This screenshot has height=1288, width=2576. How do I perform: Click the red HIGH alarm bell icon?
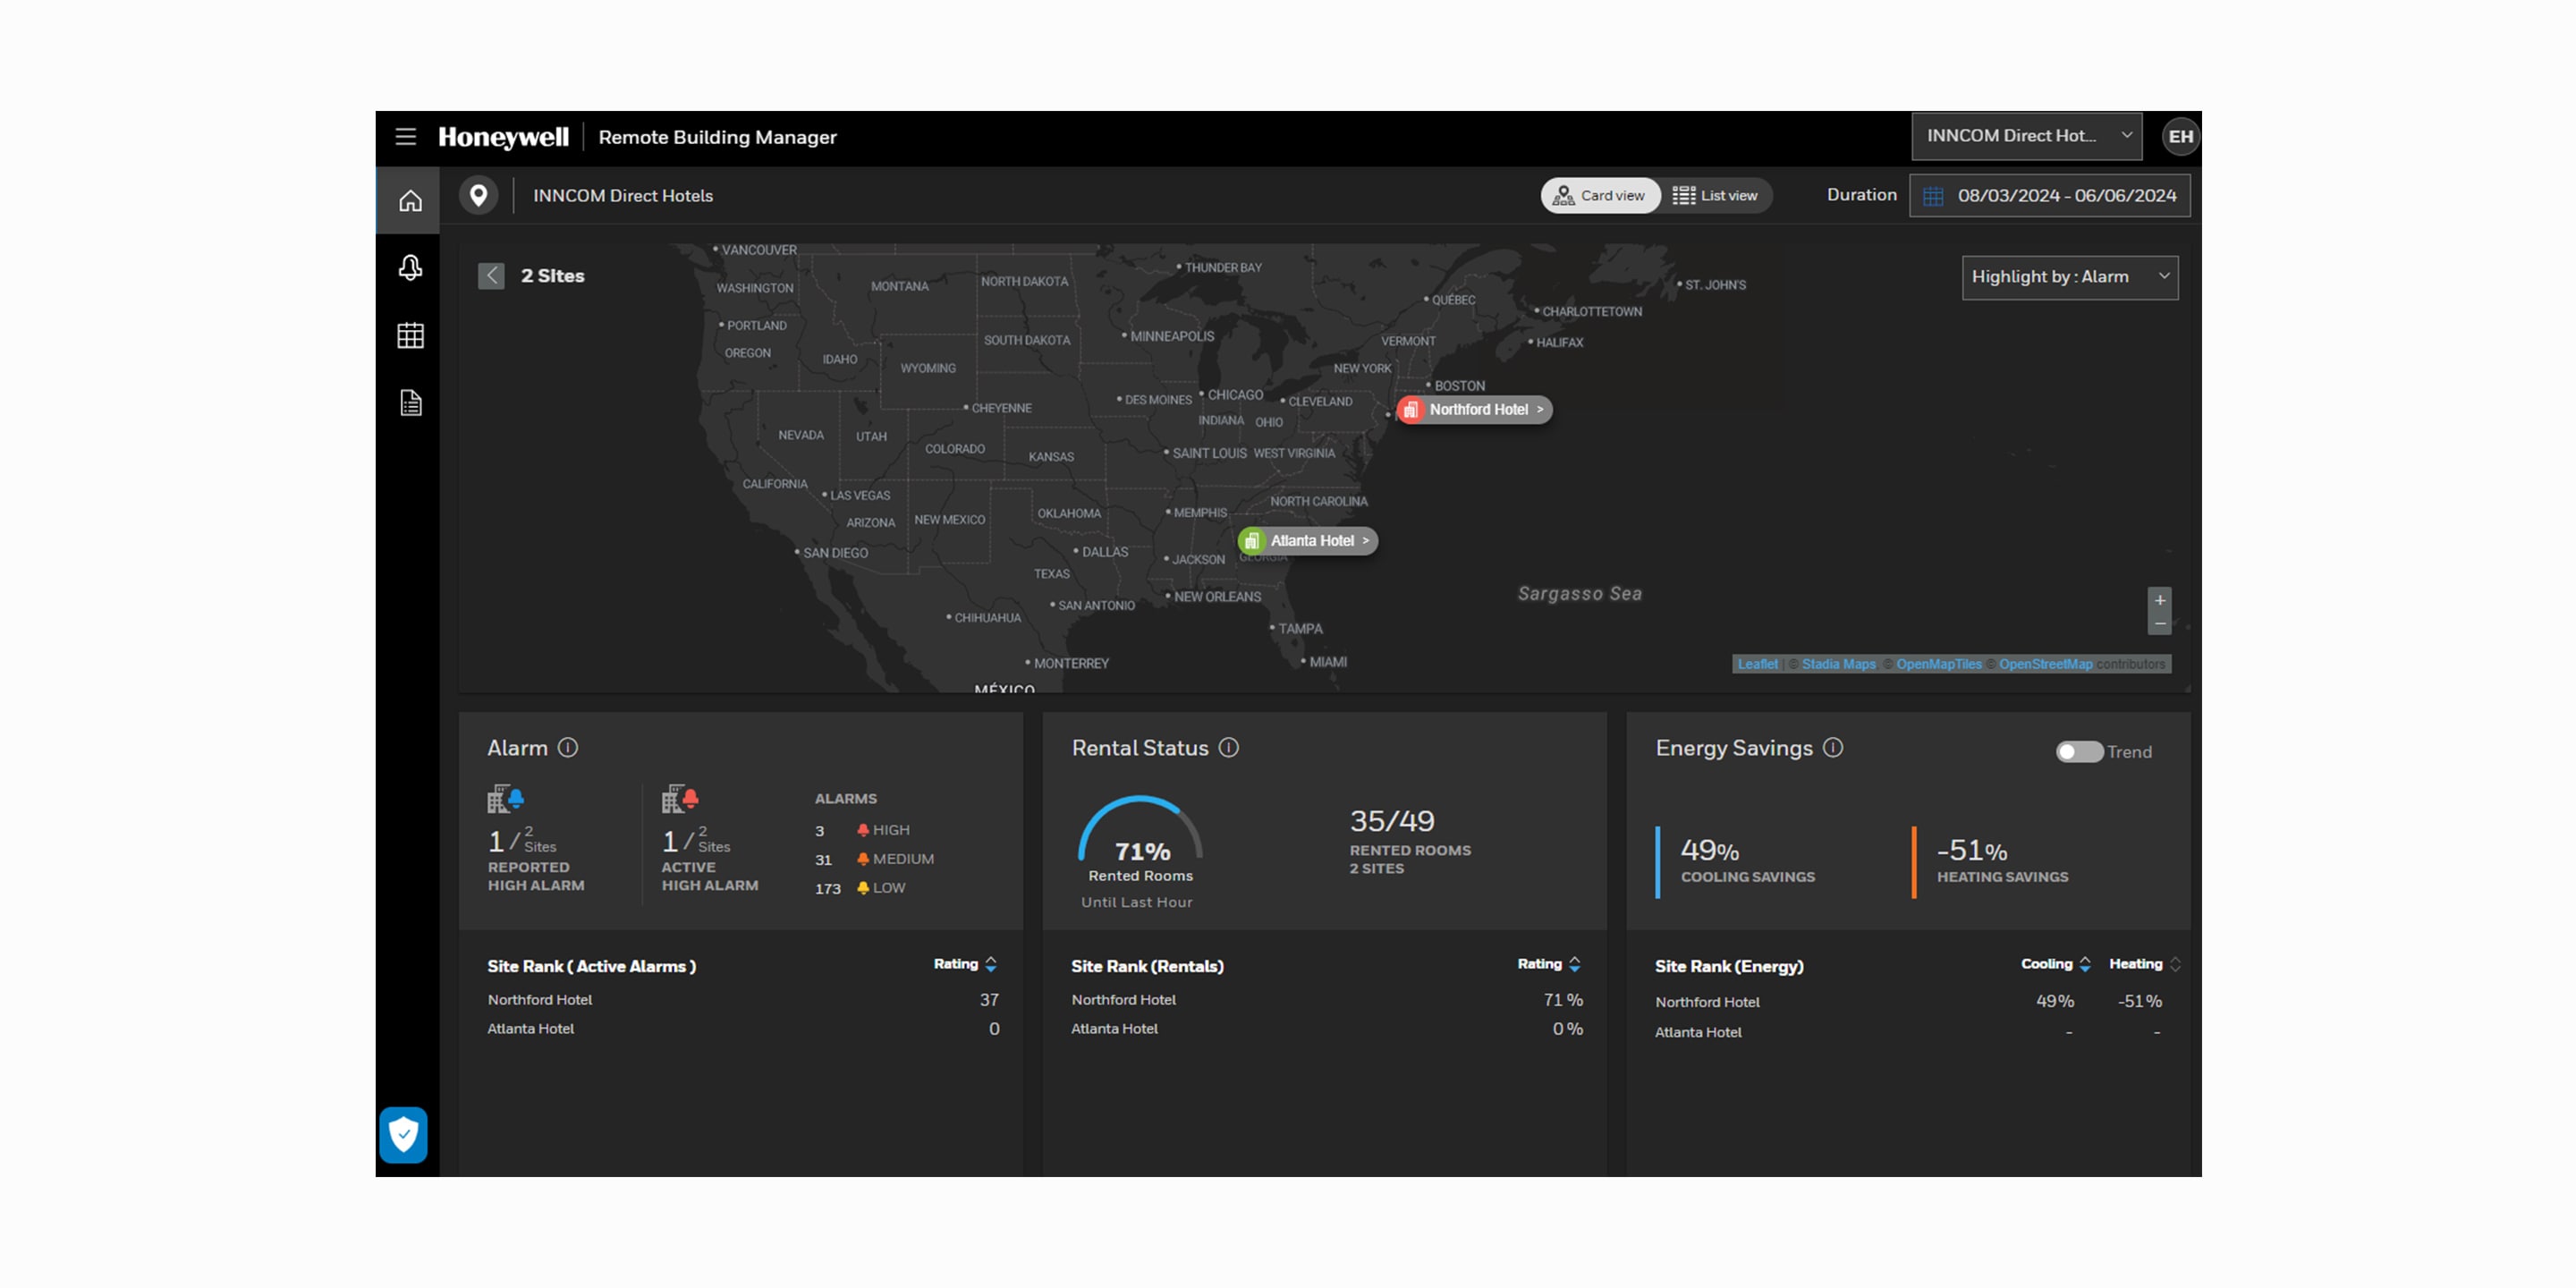point(862,830)
